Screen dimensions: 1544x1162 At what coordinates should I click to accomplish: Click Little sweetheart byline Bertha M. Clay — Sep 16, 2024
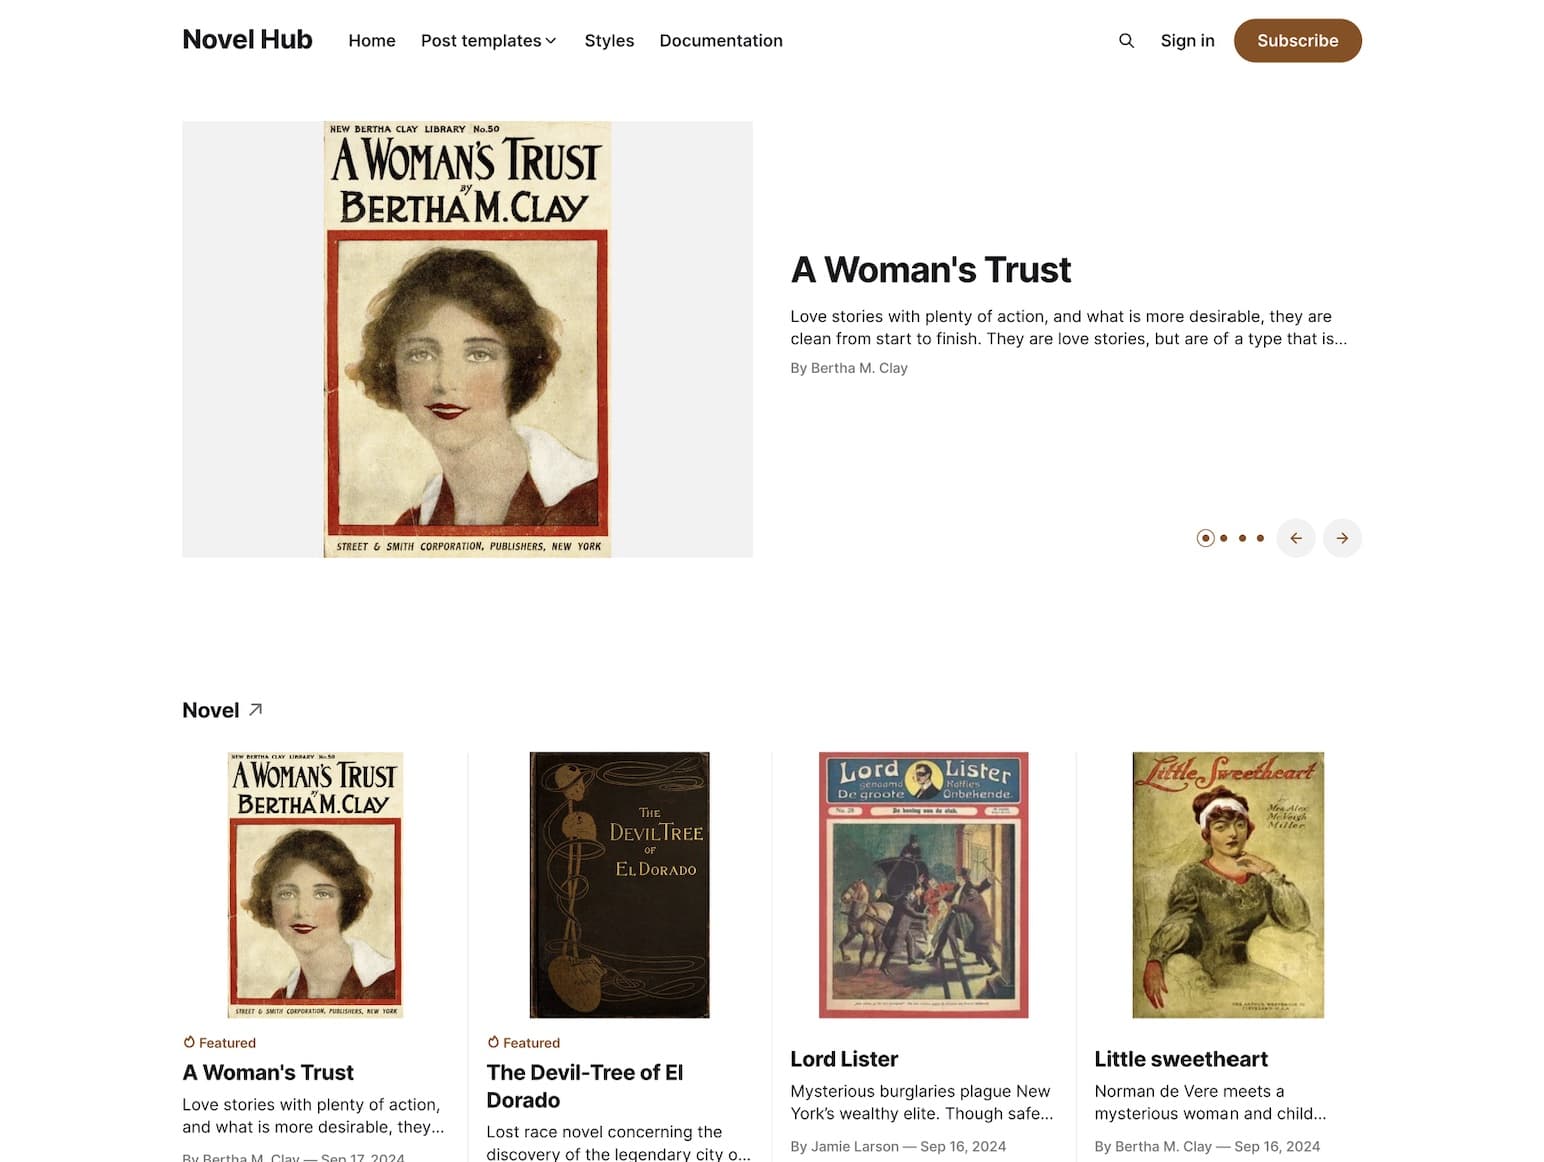coord(1207,1146)
